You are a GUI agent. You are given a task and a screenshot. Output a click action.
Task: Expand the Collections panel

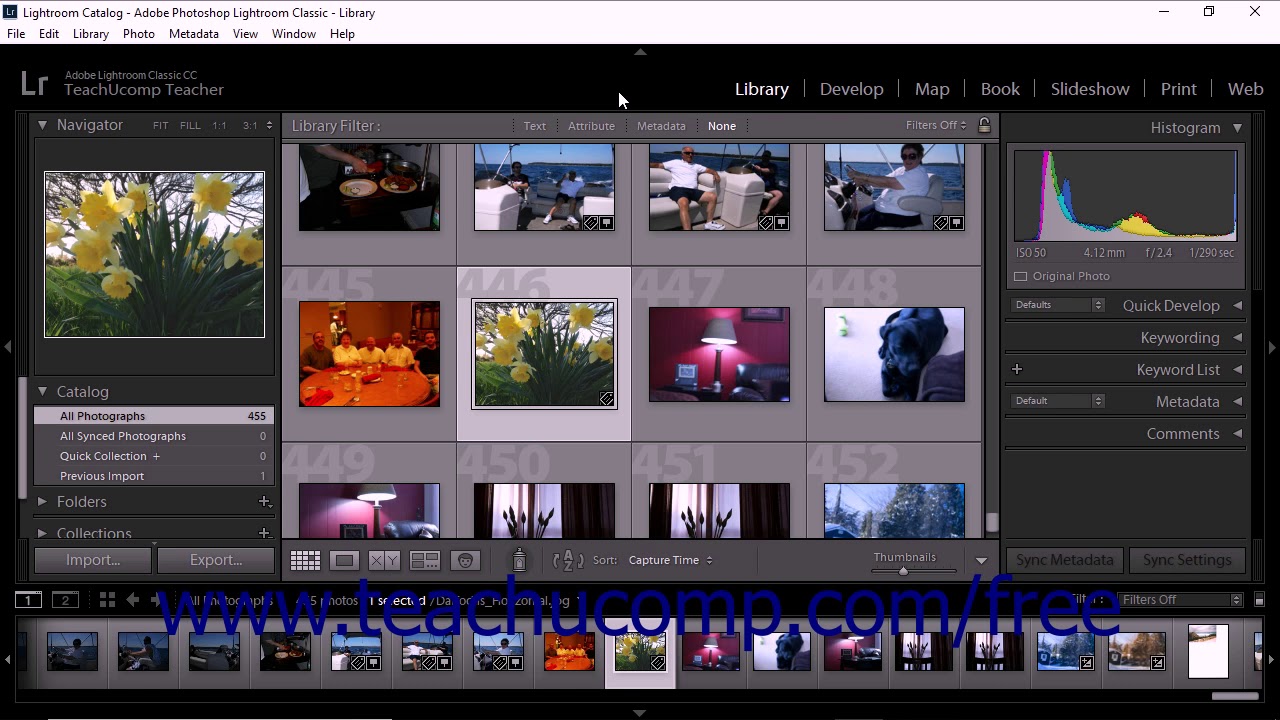(x=42, y=533)
